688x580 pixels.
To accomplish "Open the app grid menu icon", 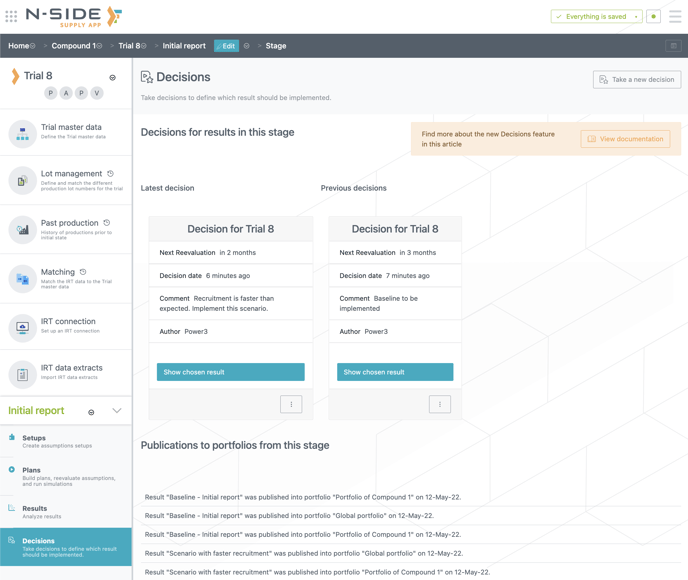I will coord(11,16).
